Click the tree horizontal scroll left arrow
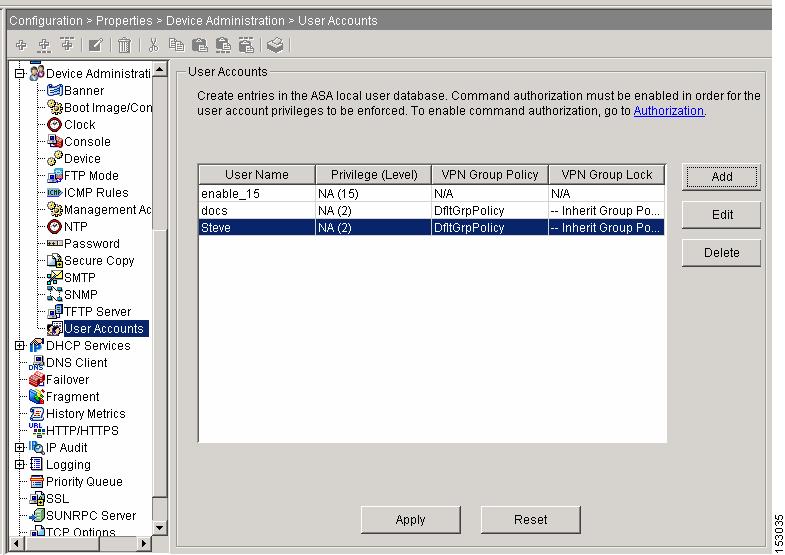 [x=17, y=543]
